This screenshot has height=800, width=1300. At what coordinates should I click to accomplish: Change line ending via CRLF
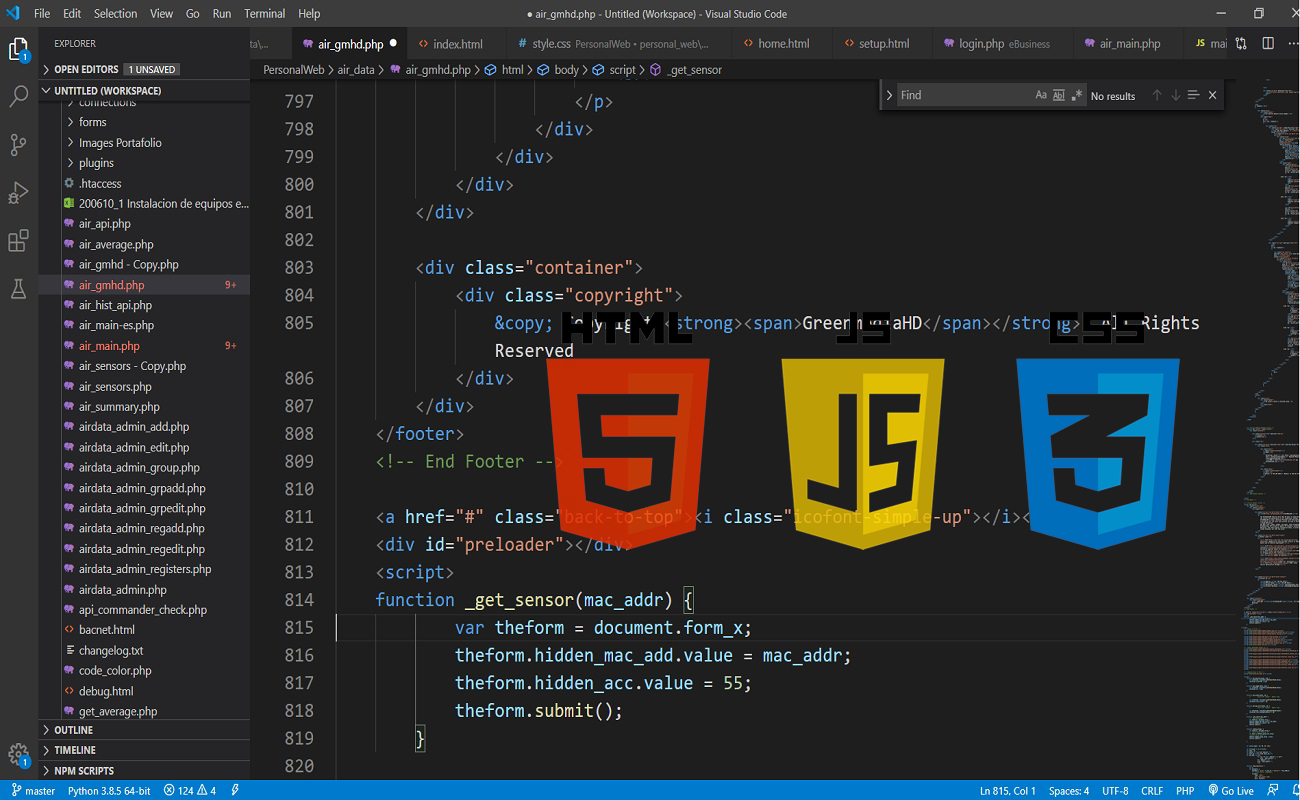[x=1152, y=791]
